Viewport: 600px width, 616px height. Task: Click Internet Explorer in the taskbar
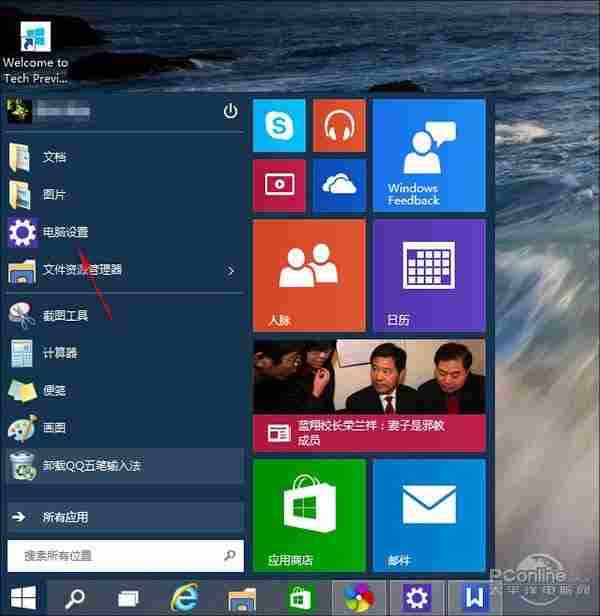click(183, 598)
